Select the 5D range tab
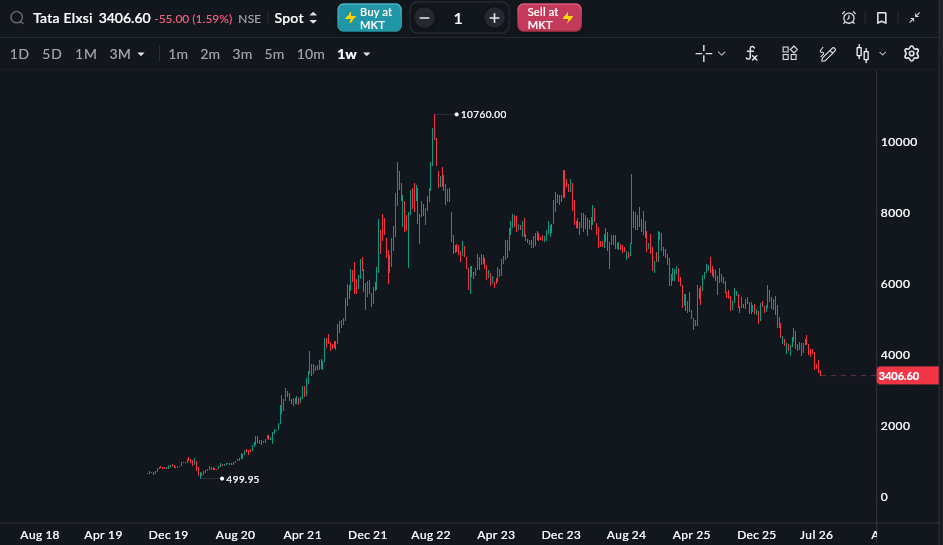Viewport: 943px width, 545px height. click(52, 54)
